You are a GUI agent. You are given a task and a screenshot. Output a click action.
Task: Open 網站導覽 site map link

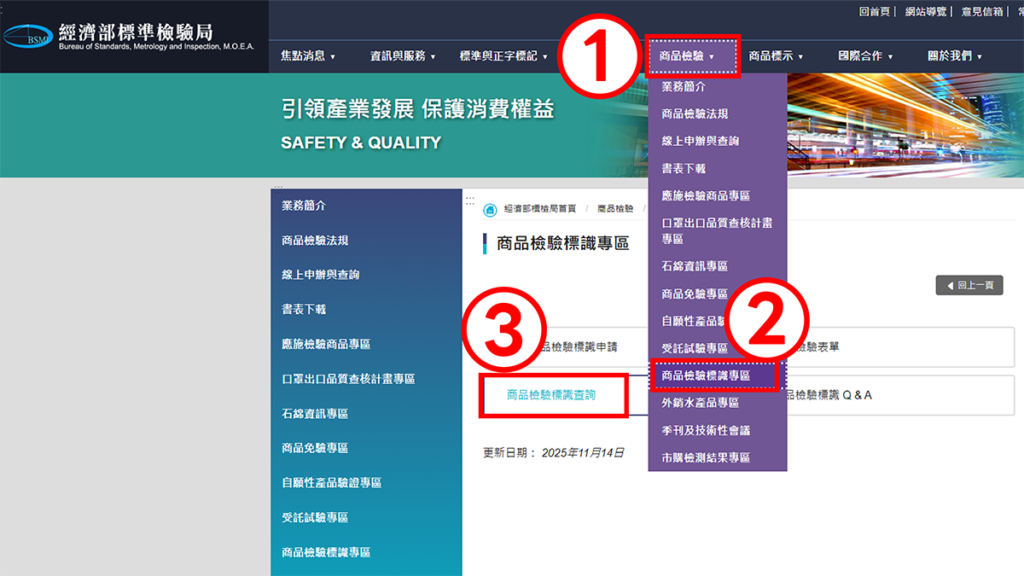point(925,12)
